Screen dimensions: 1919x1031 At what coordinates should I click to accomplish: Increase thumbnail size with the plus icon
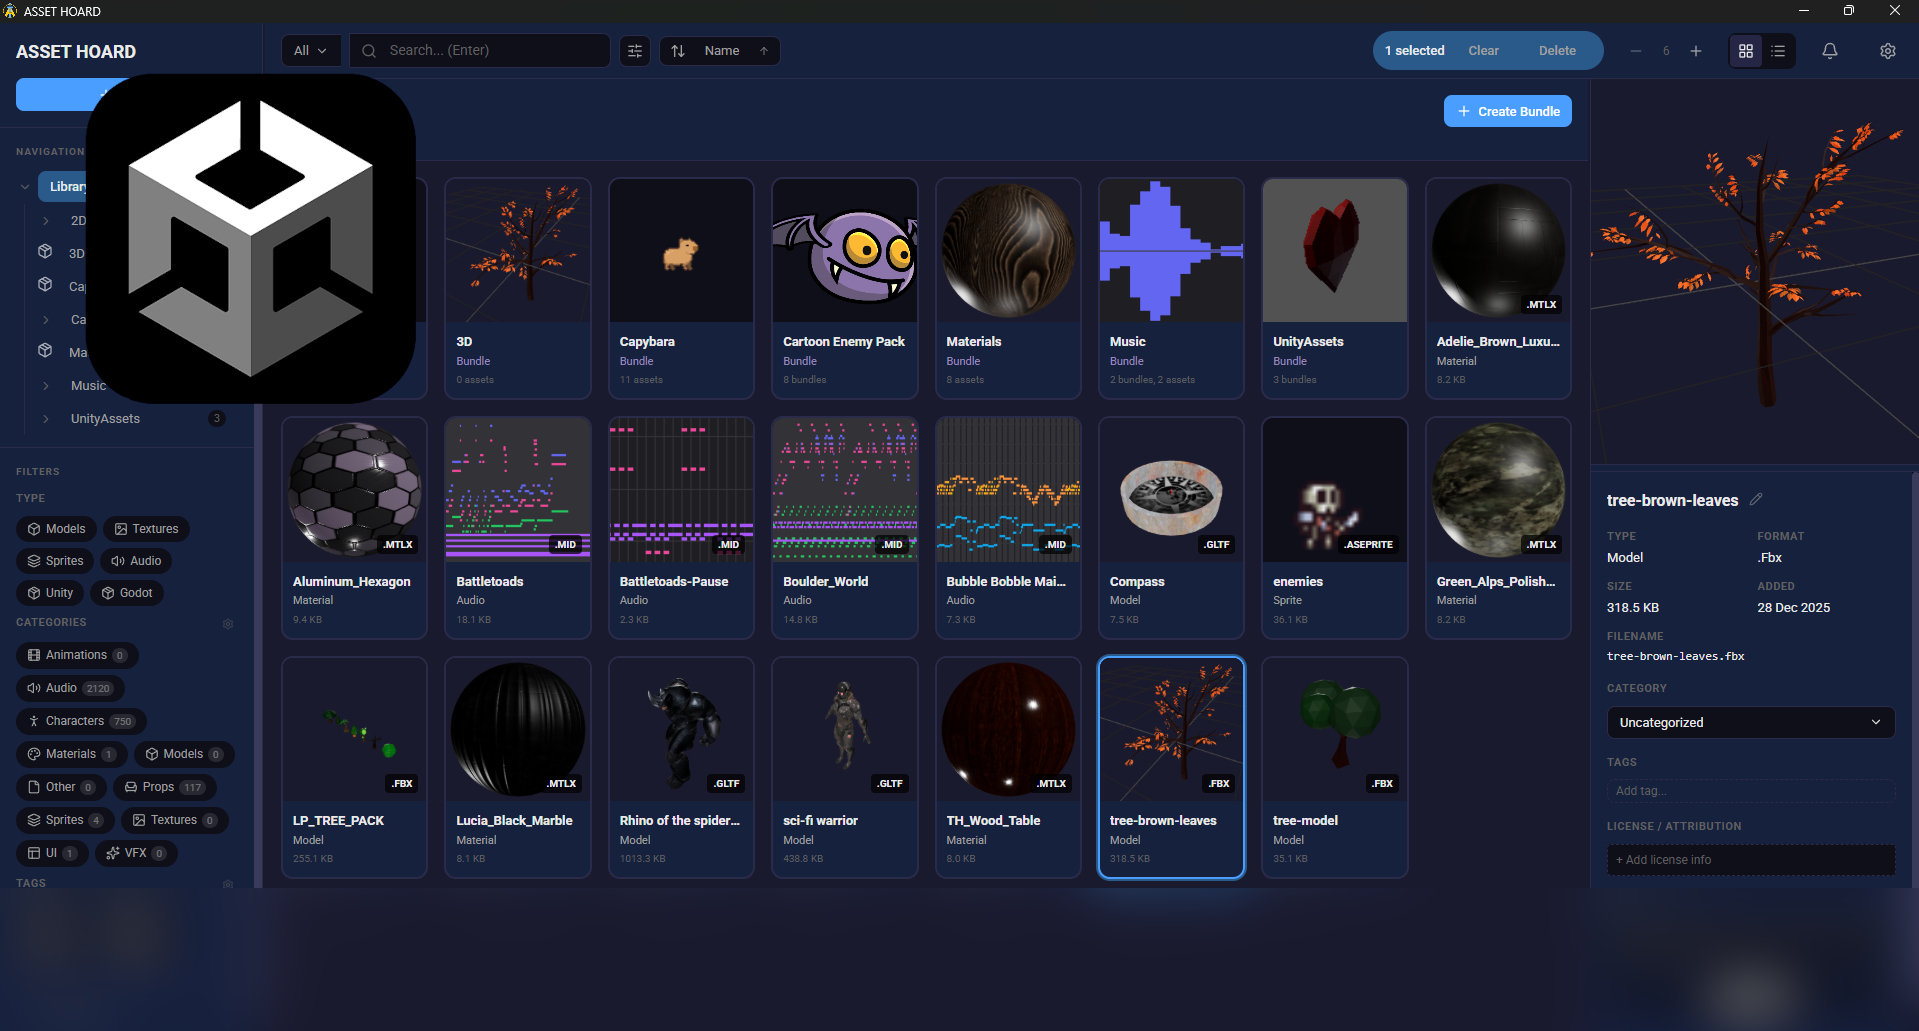[1696, 51]
